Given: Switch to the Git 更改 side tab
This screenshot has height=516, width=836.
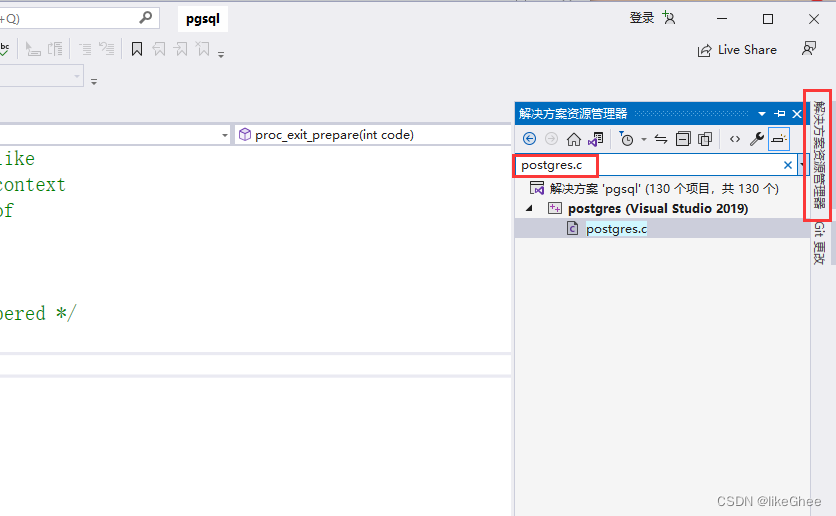Looking at the screenshot, I should pos(819,244).
